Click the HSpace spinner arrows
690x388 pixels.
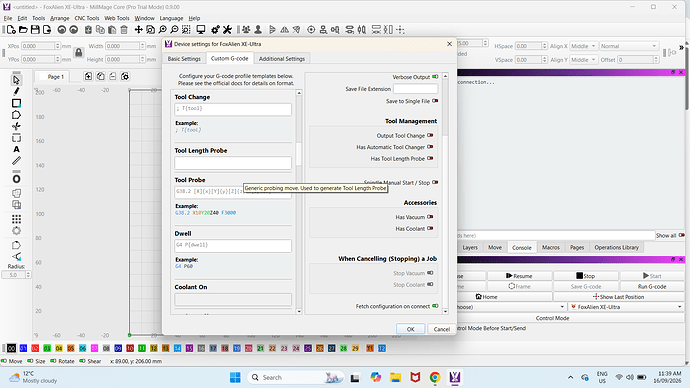[544, 46]
